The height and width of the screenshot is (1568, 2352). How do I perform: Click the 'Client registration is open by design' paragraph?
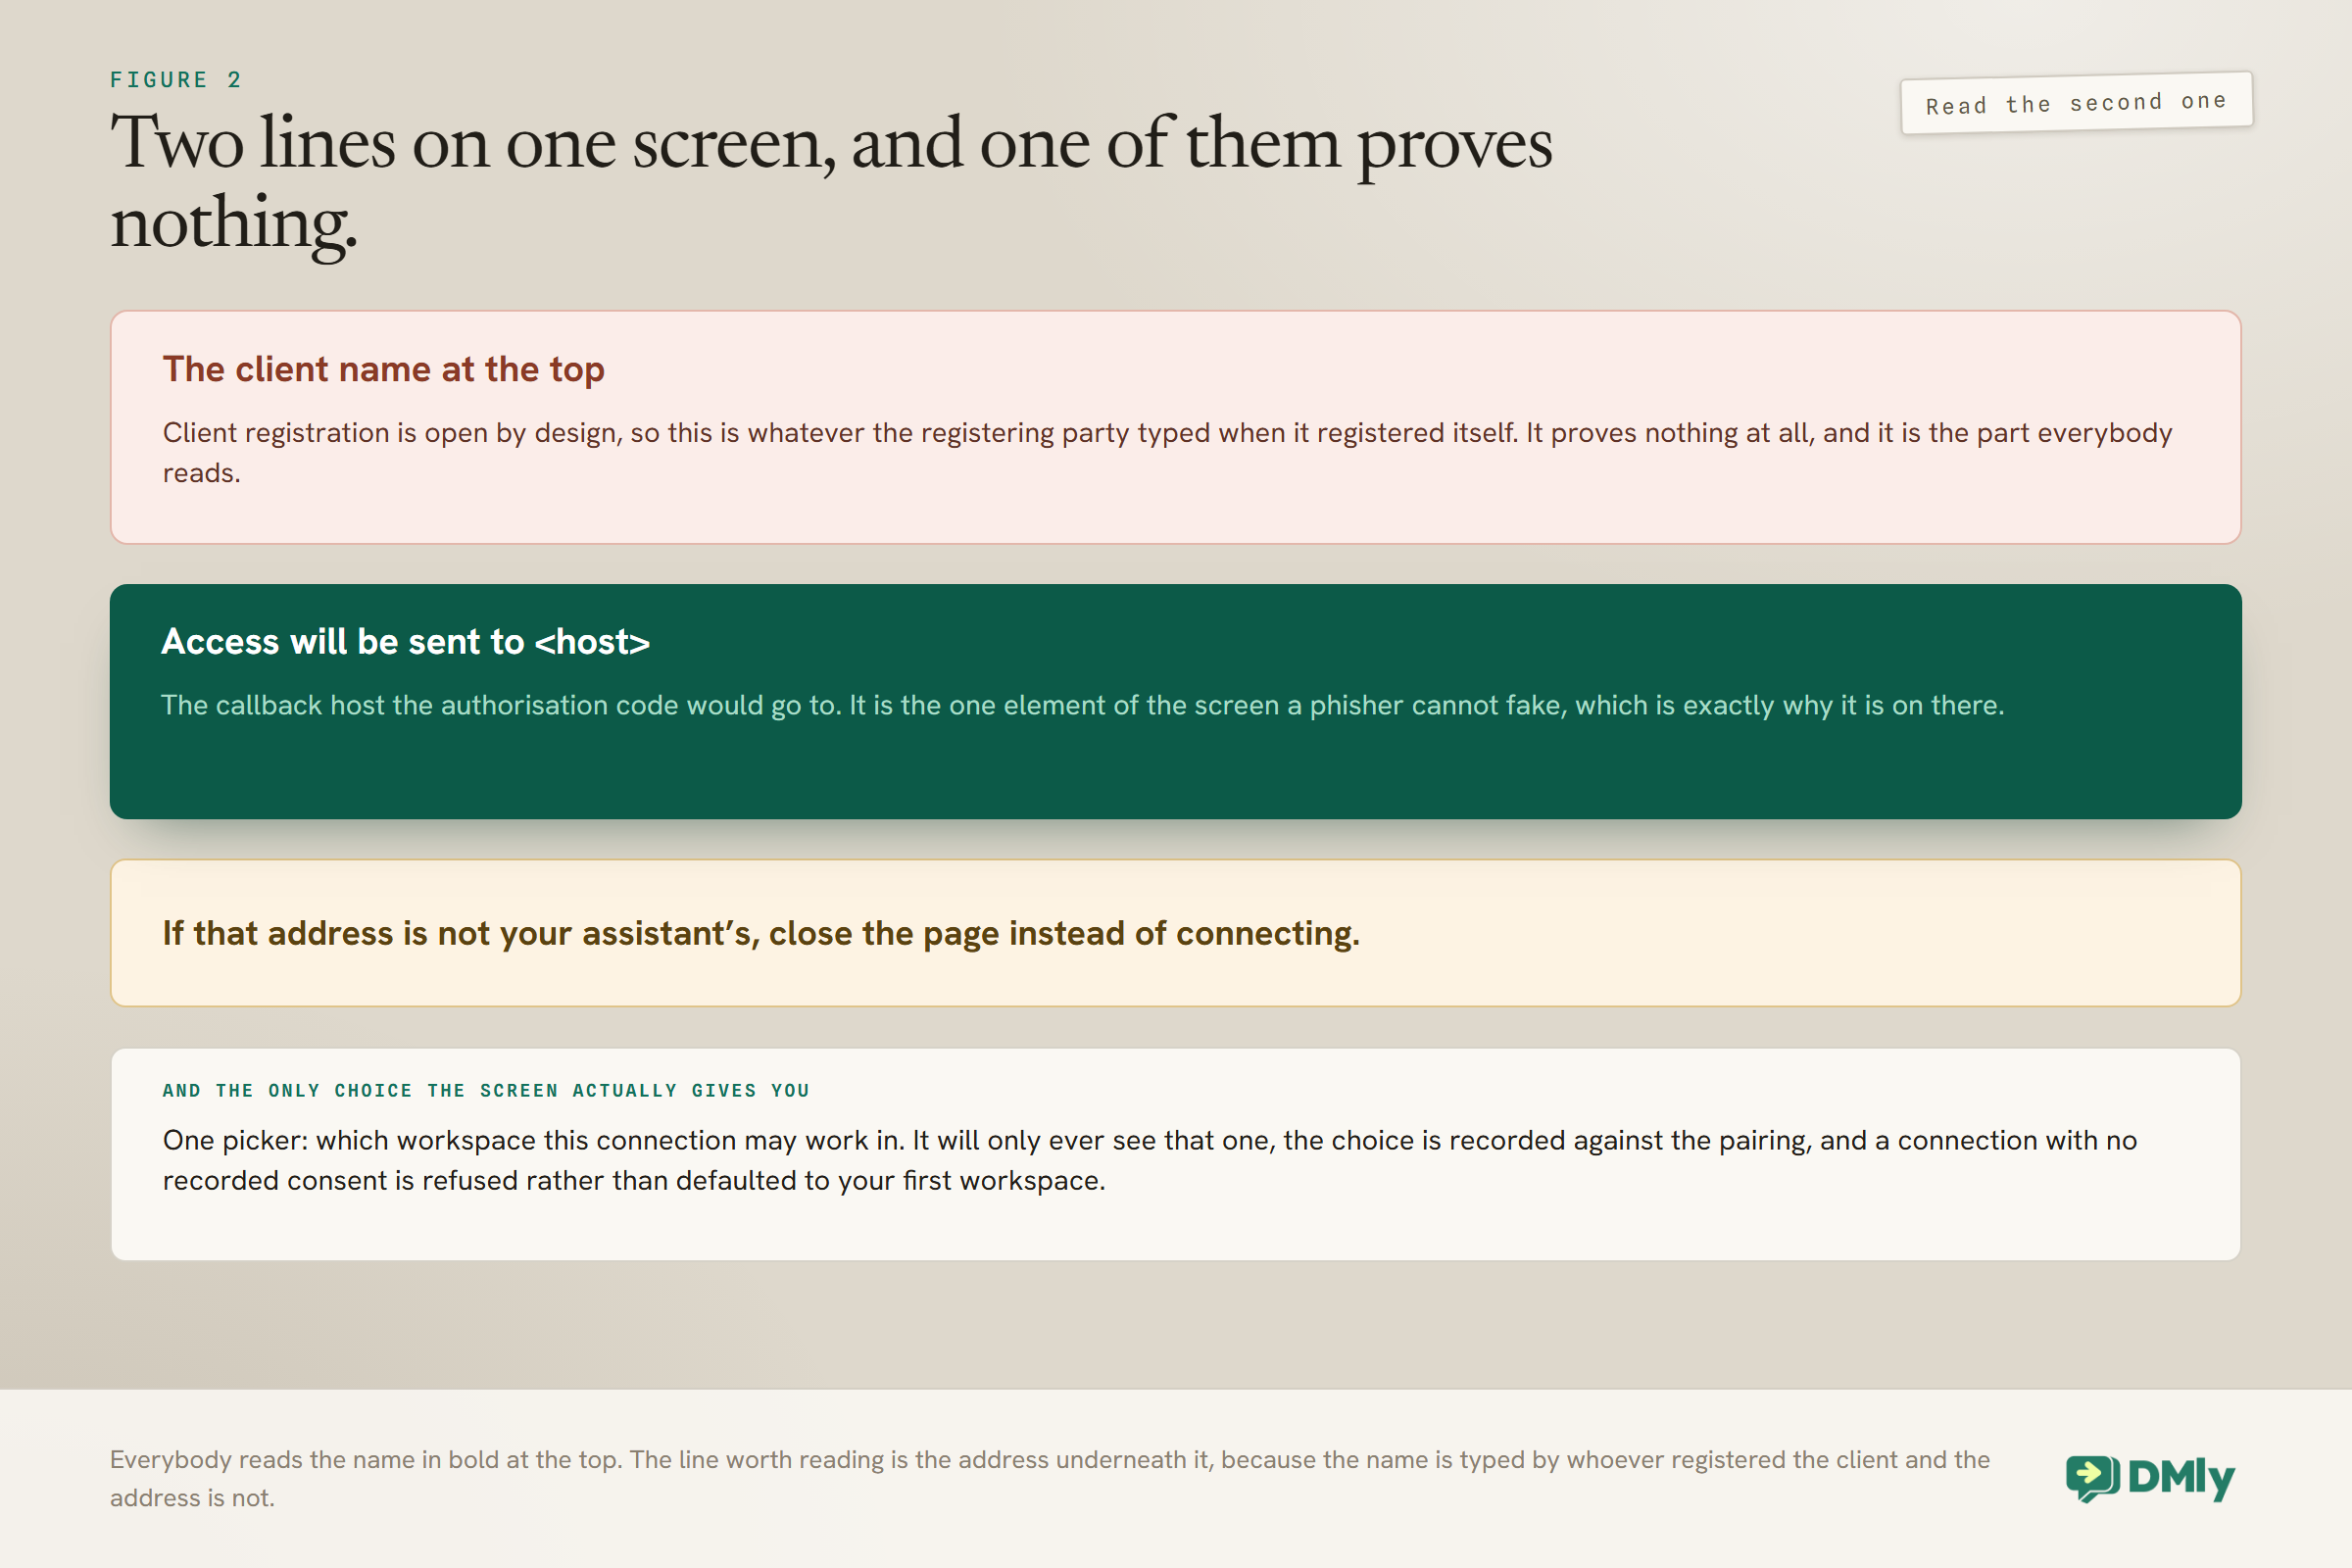click(1167, 453)
